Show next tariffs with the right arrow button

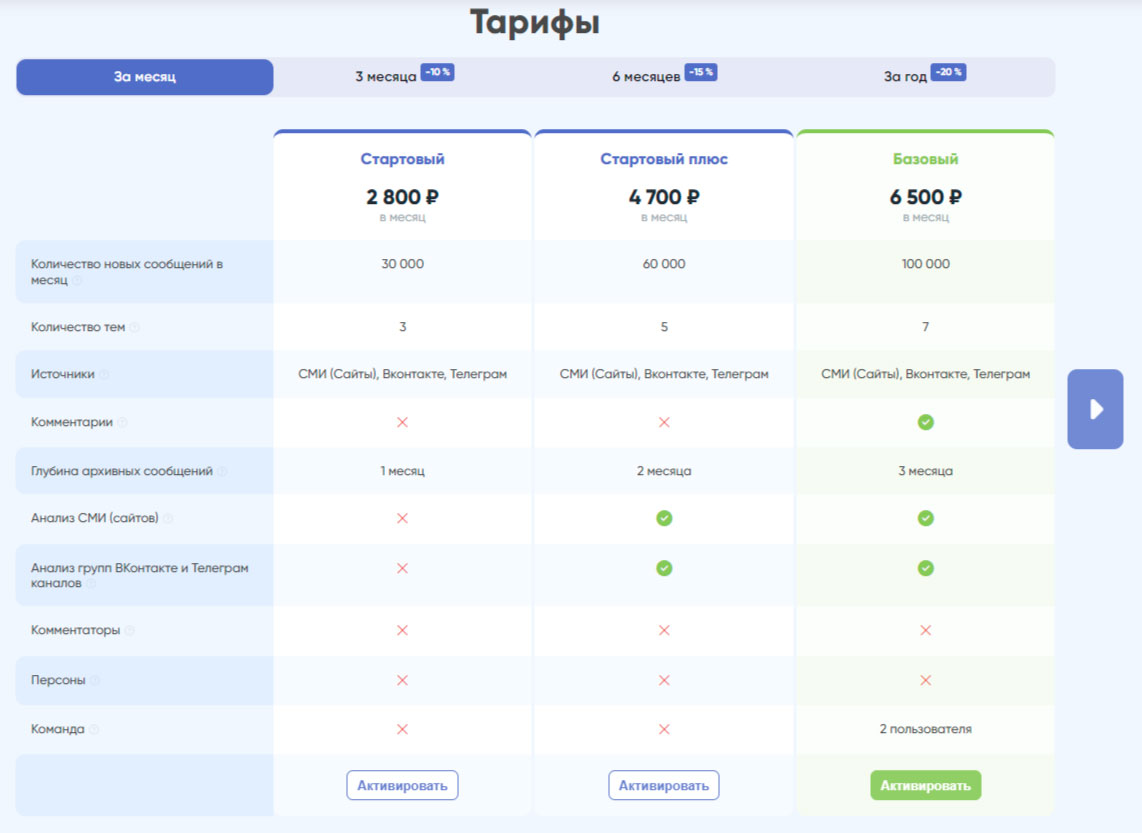[1095, 409]
